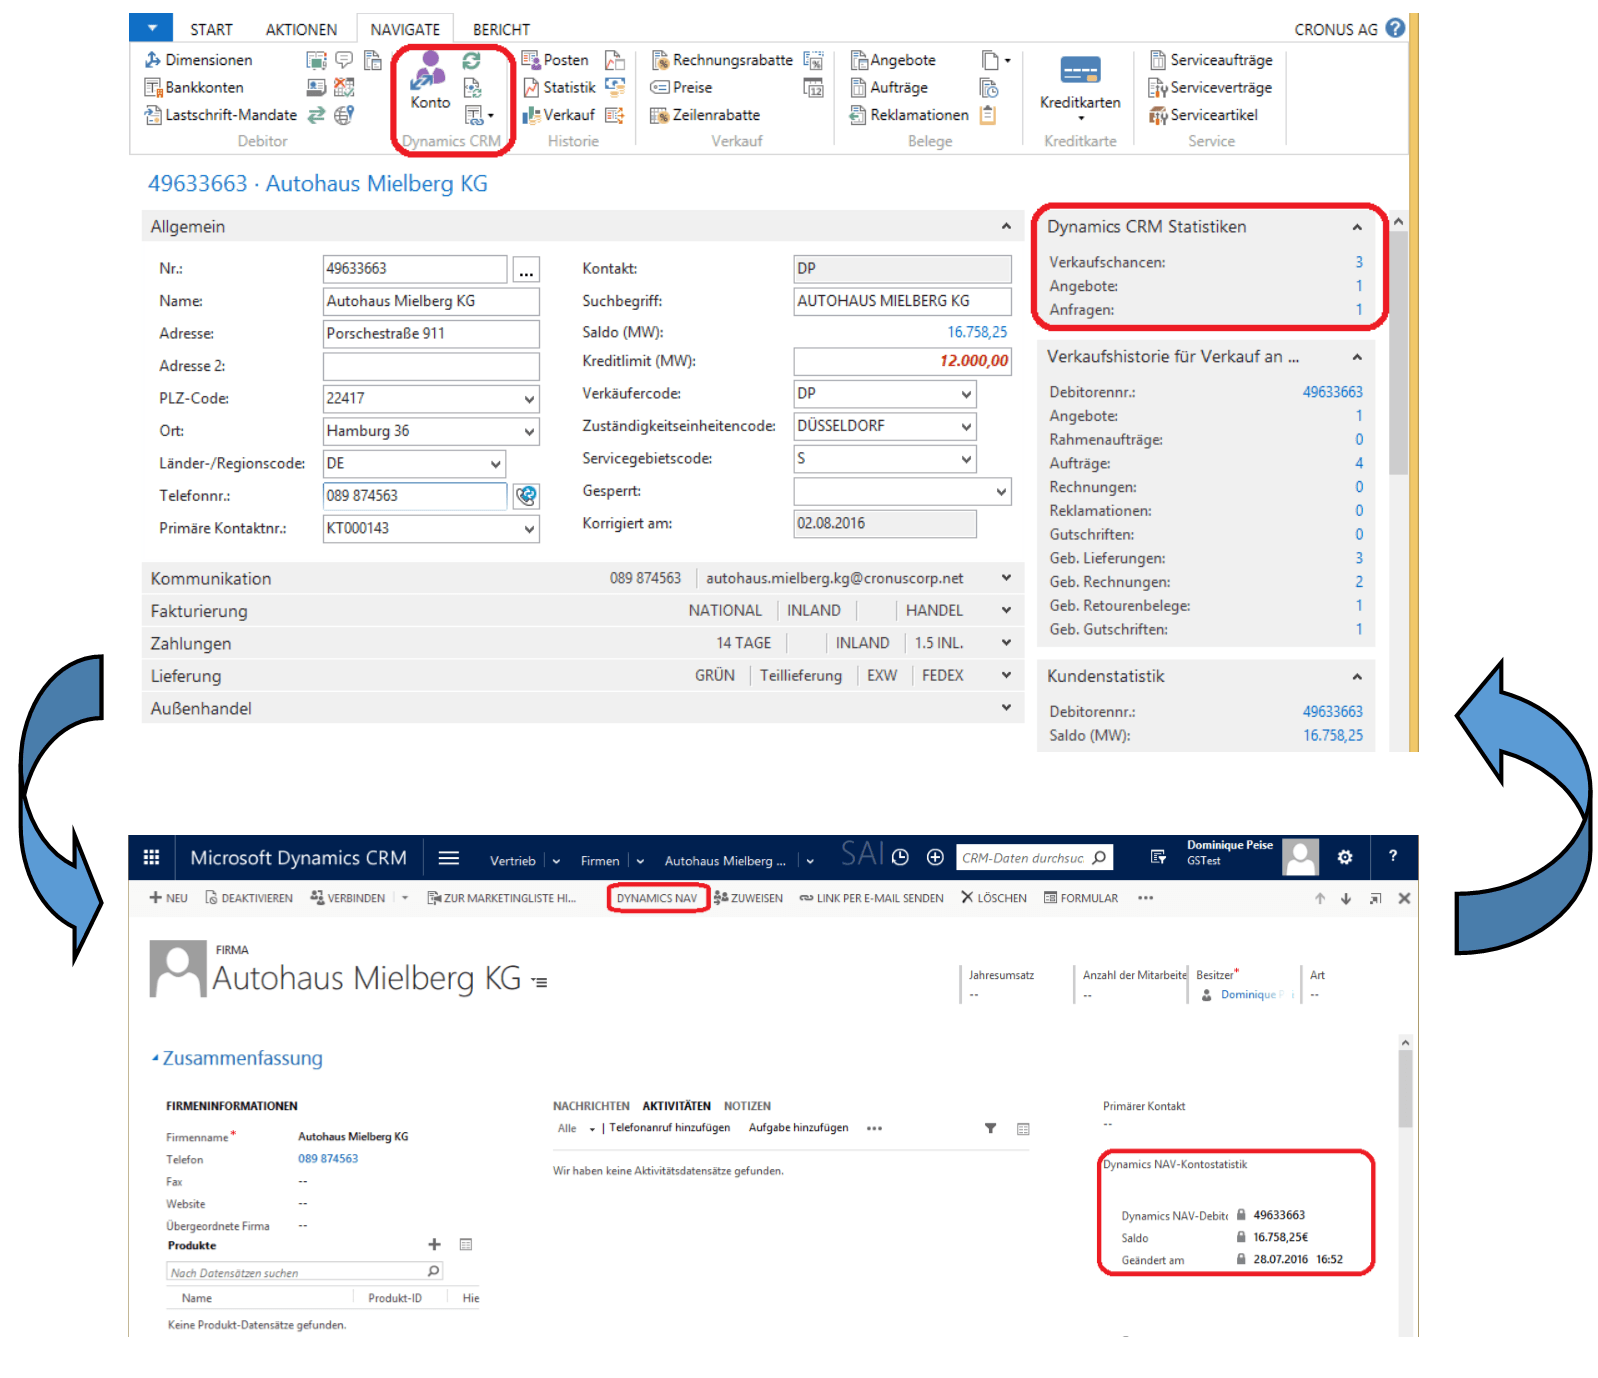Open the PLZ-Code dropdown
This screenshot has width=1598, height=1378.
tap(529, 399)
